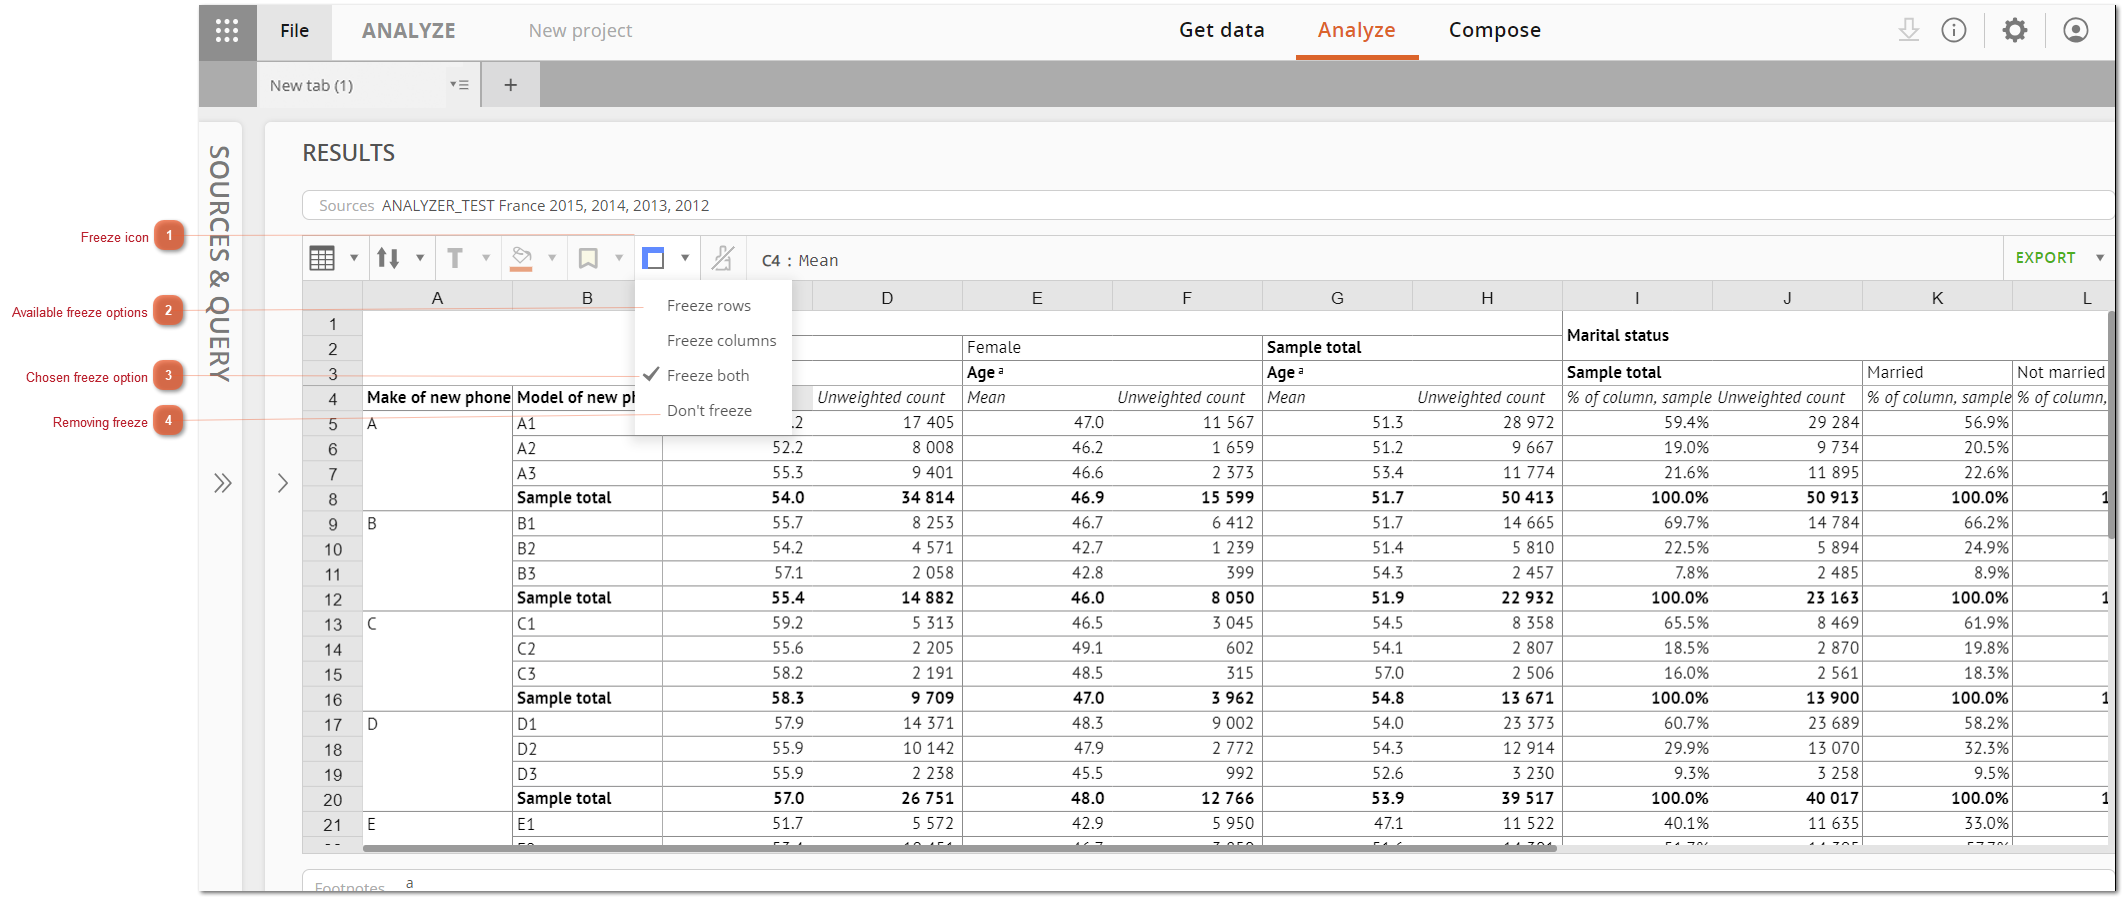Switch to the Compose tab
The image size is (2125, 900).
pos(1494,30)
